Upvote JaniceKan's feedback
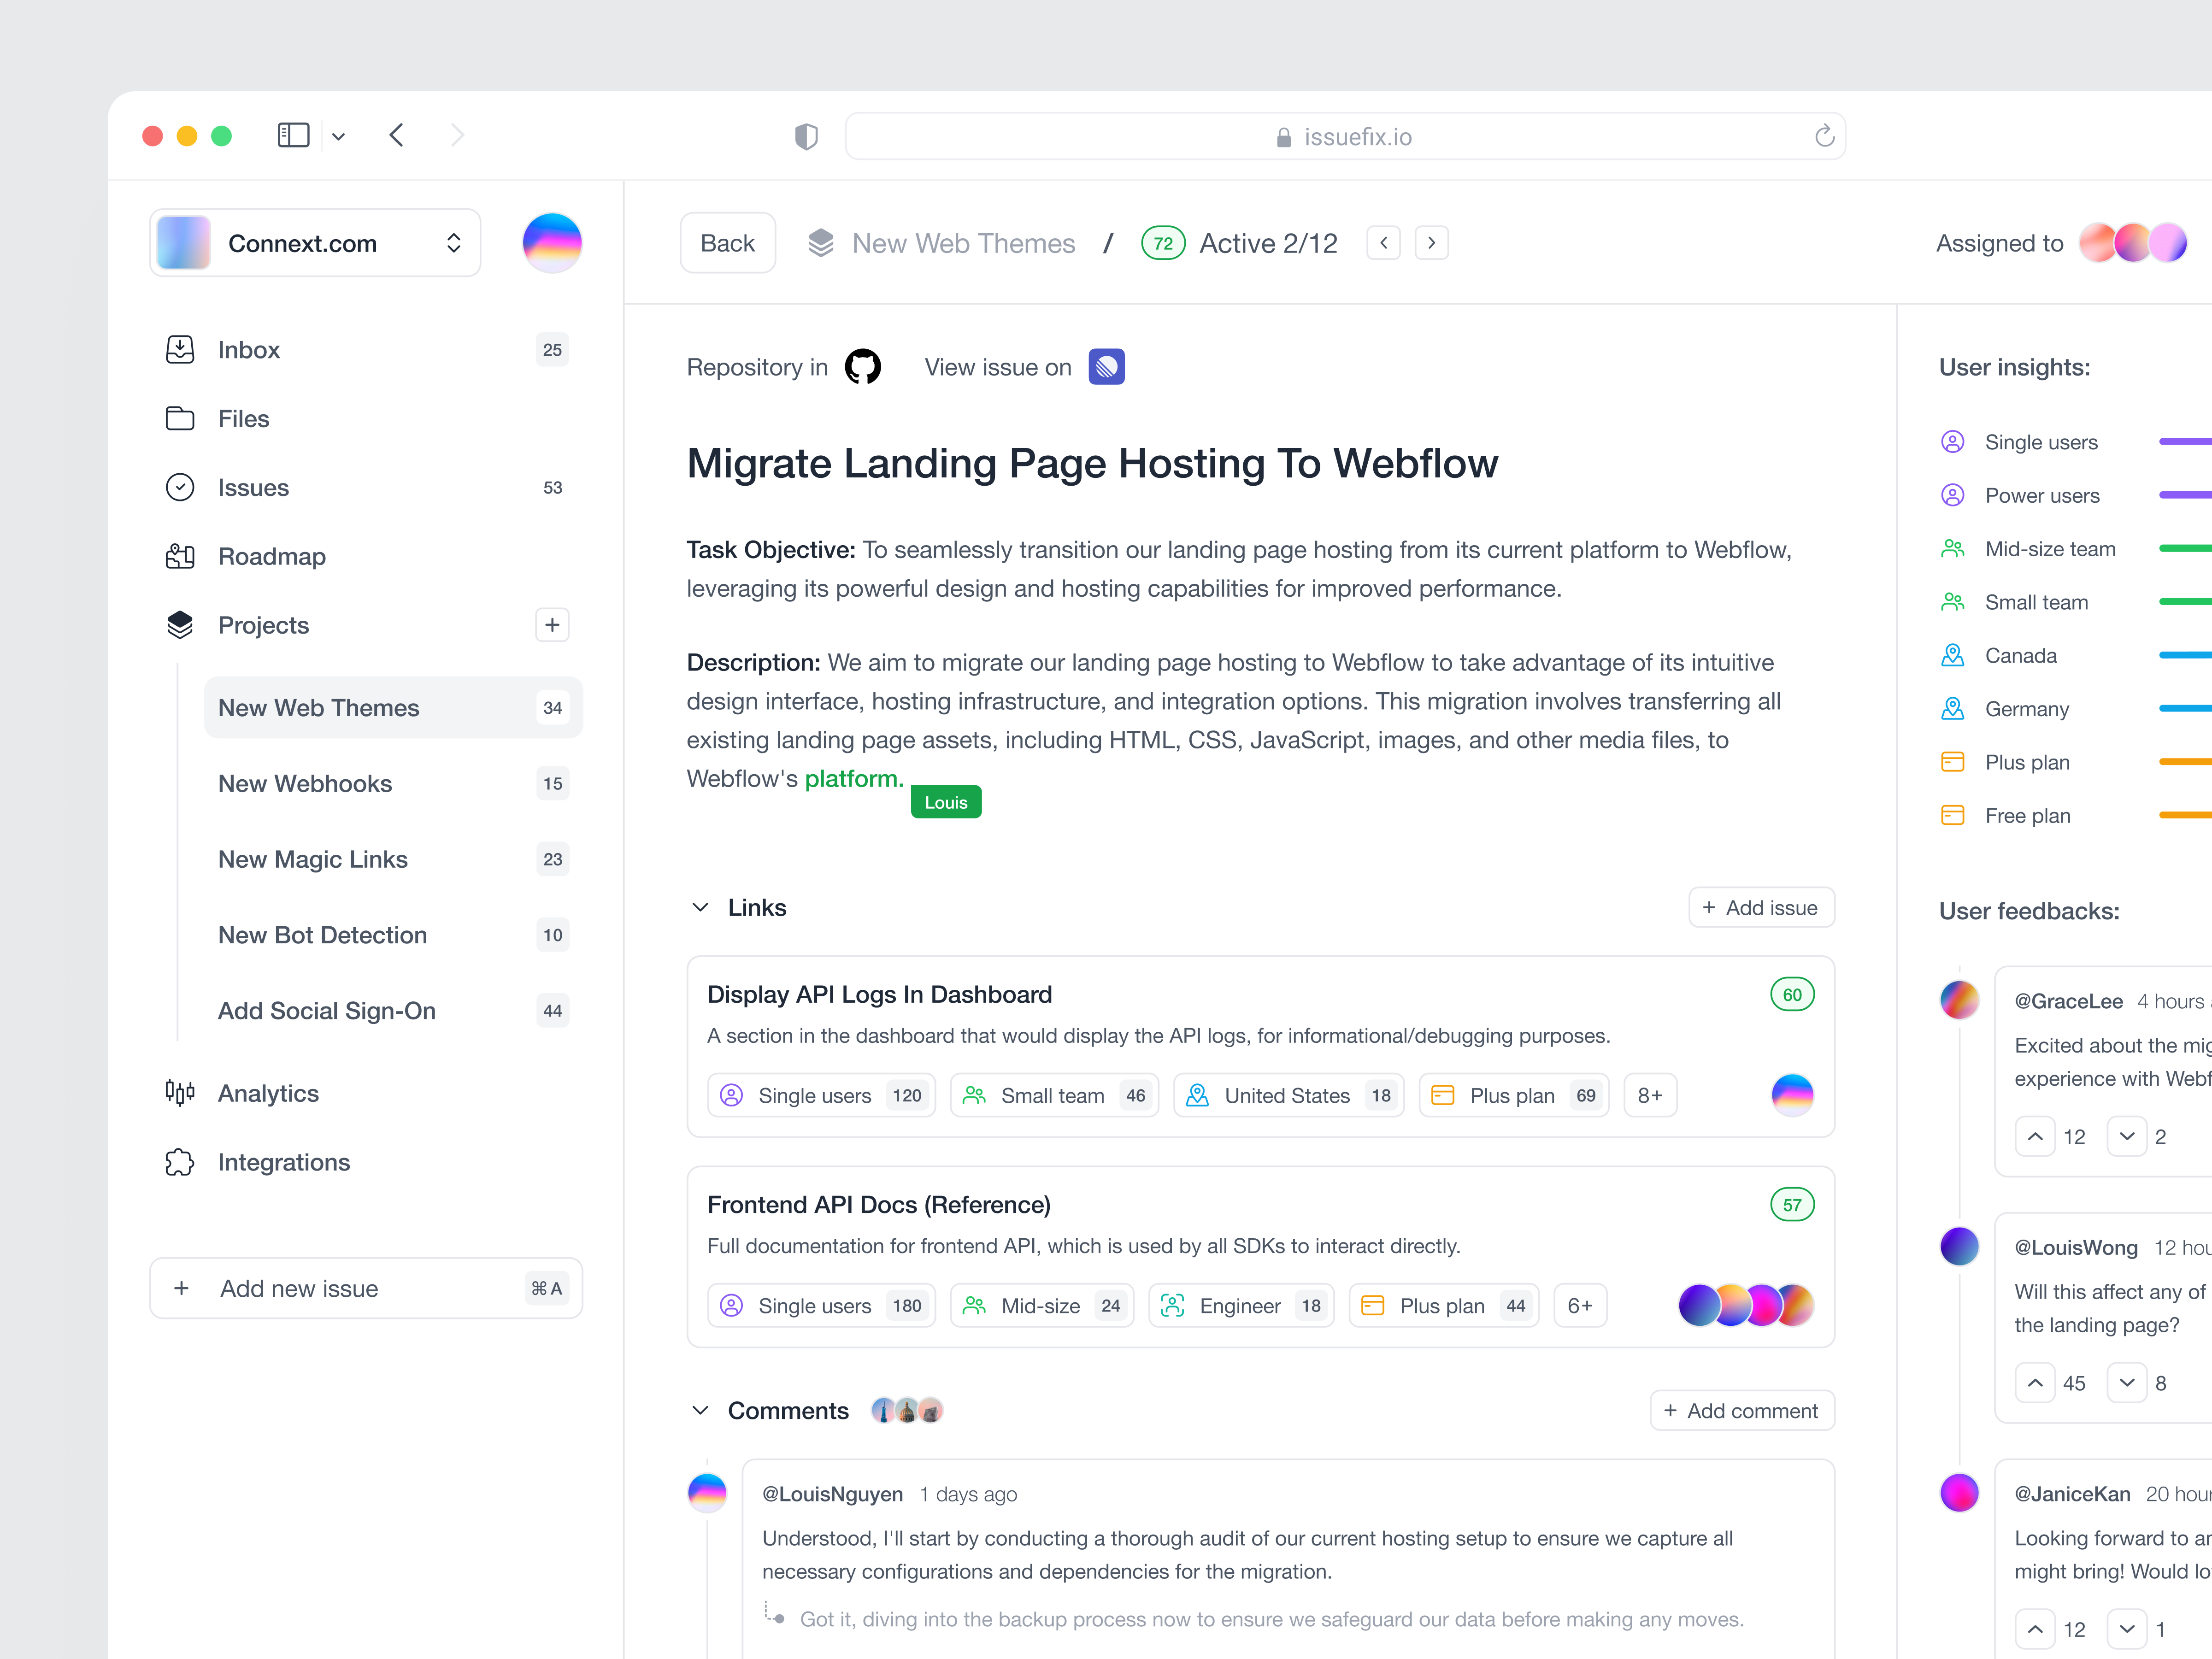The width and height of the screenshot is (2212, 1659). [x=2035, y=1630]
